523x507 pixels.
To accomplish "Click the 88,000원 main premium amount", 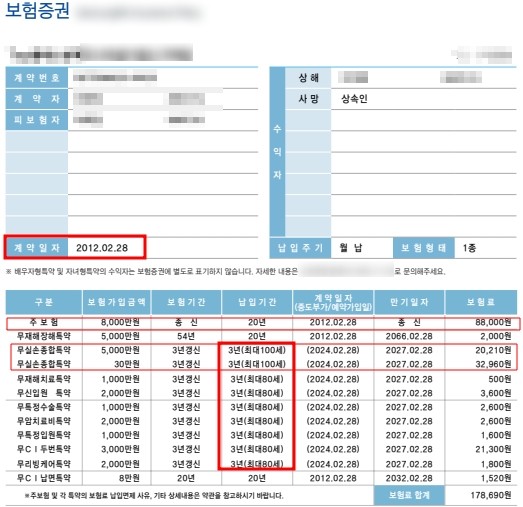I will pos(493,323).
